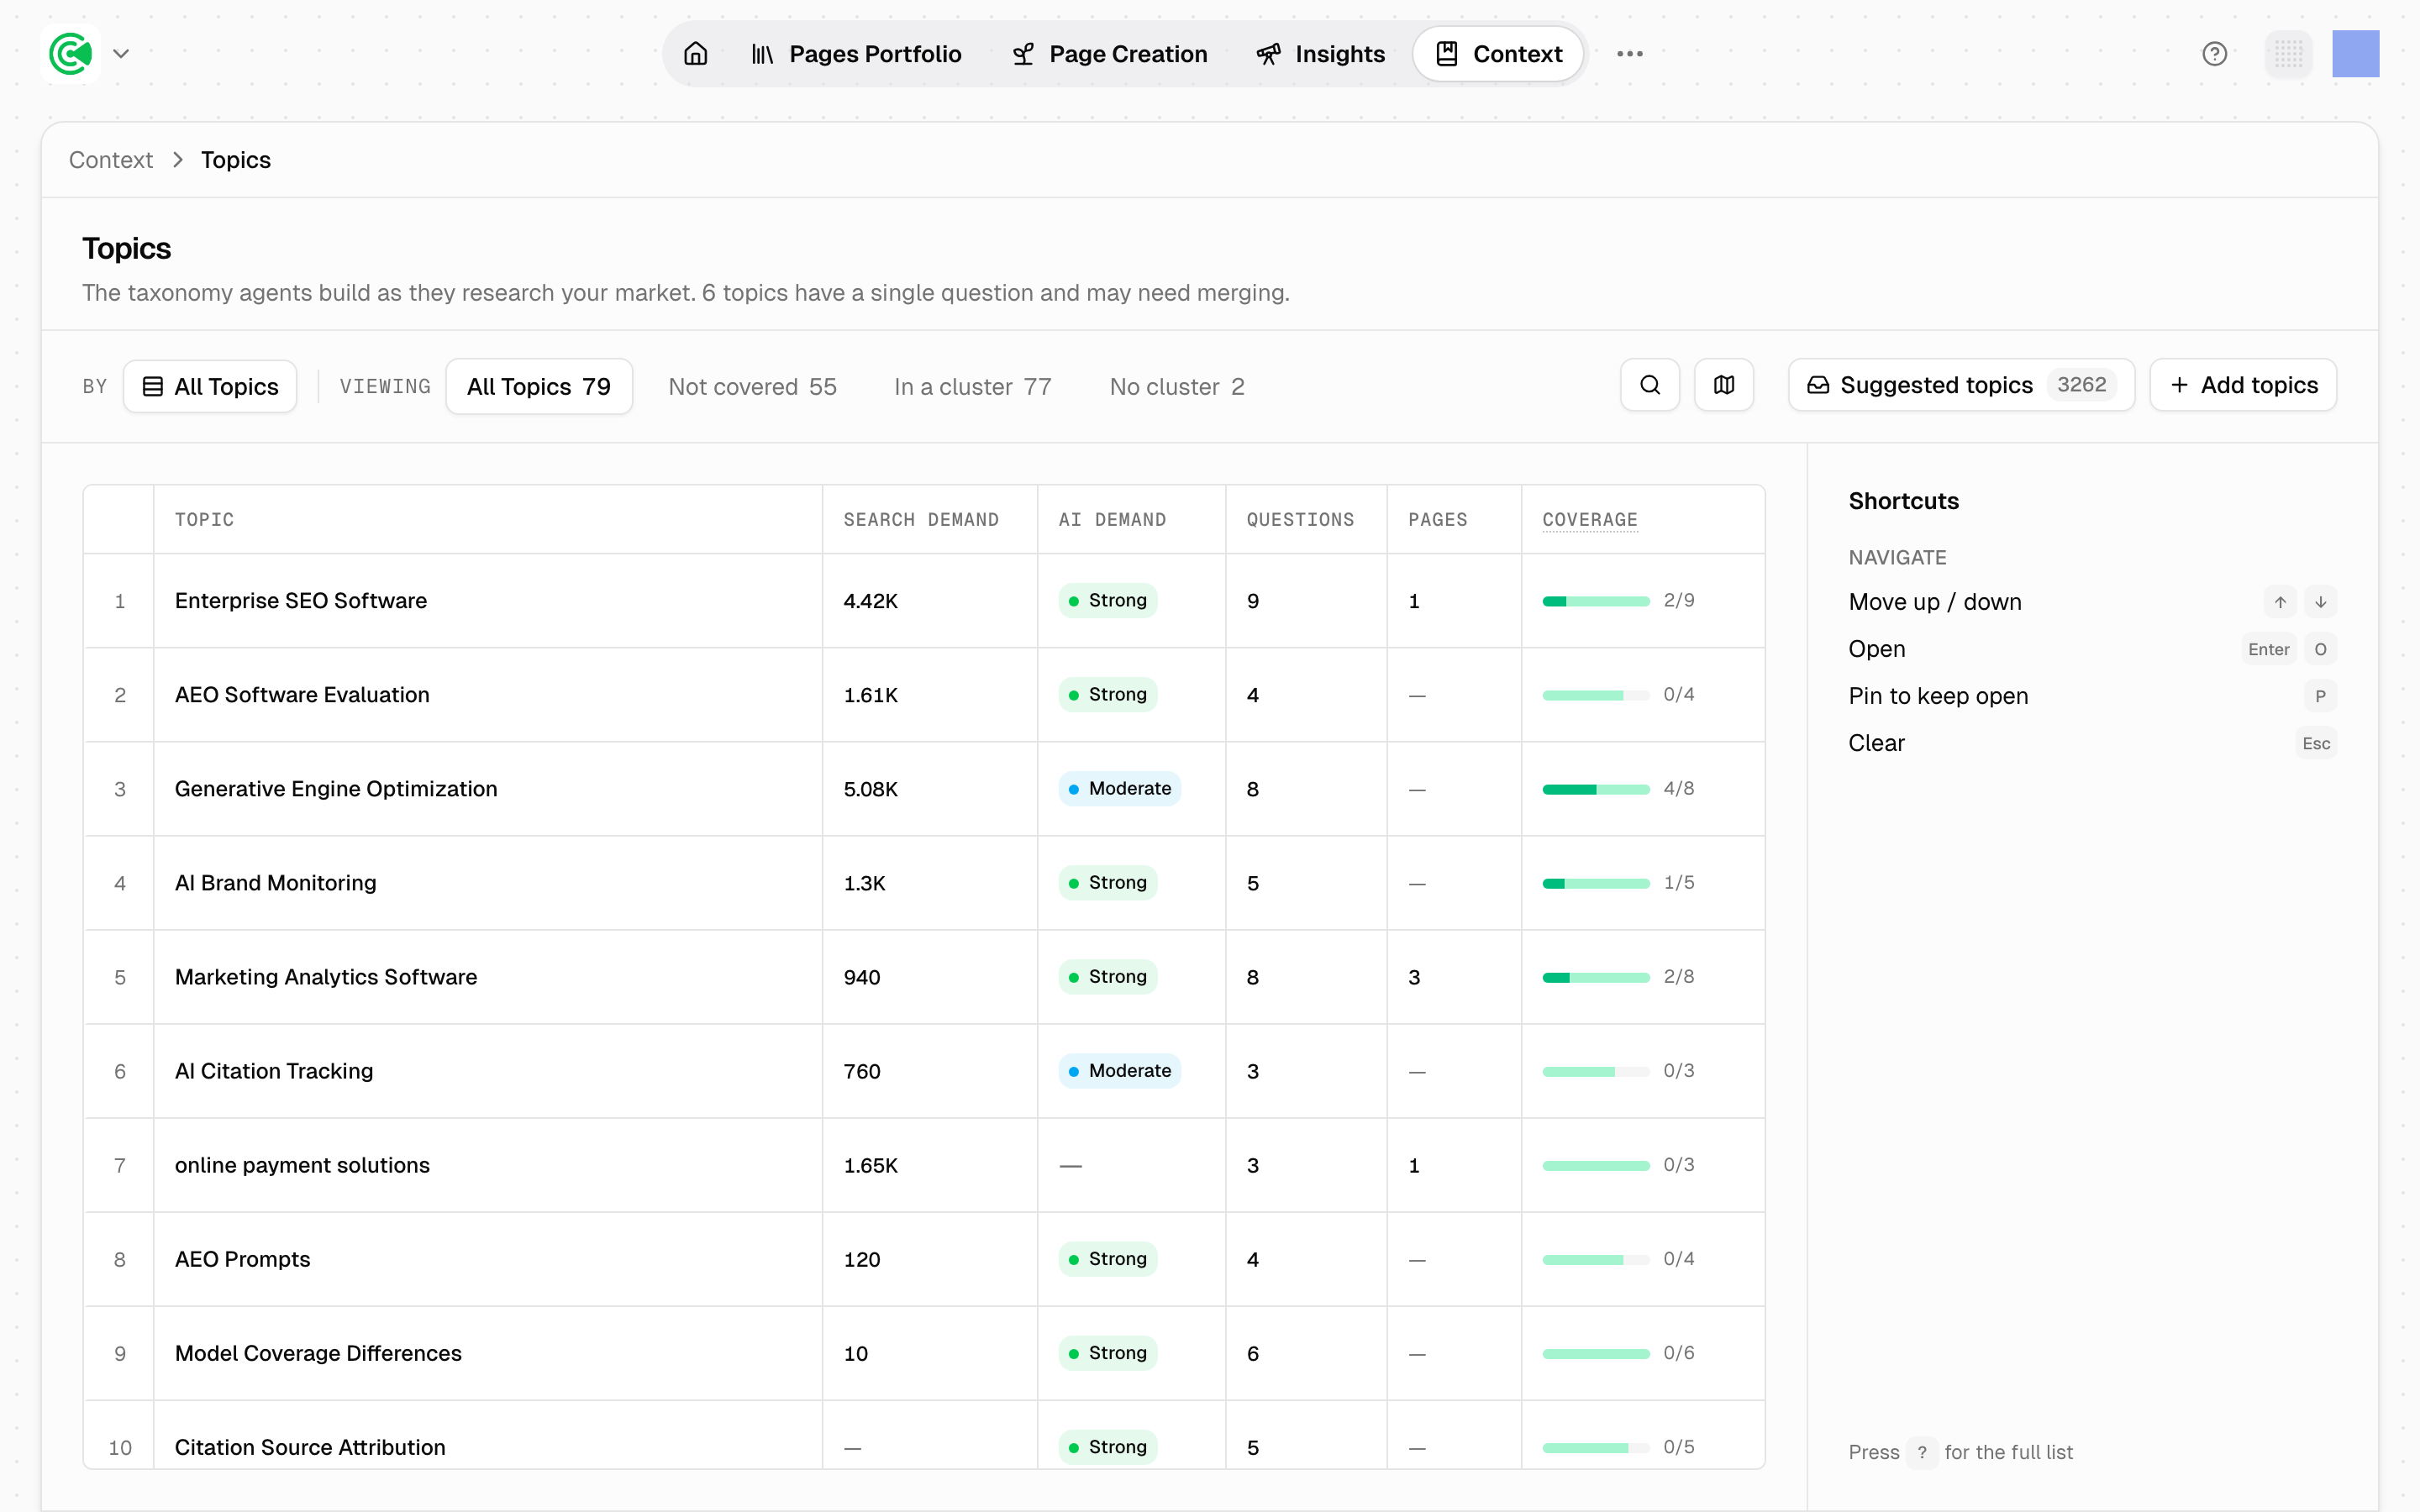Go to the Home icon in the nav

click(x=696, y=54)
